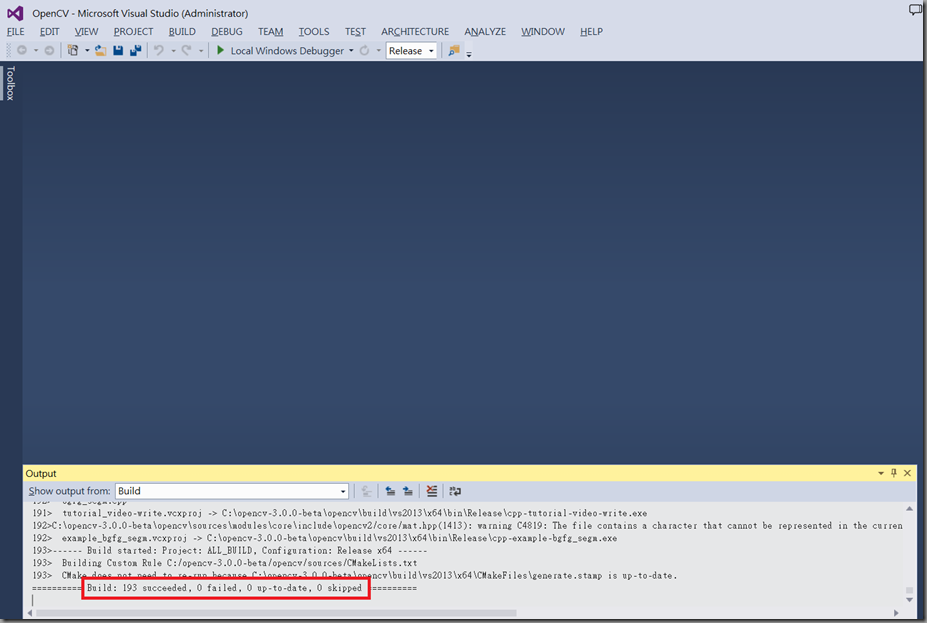Open the redo history dropdown arrow
The image size is (927, 623).
(201, 50)
